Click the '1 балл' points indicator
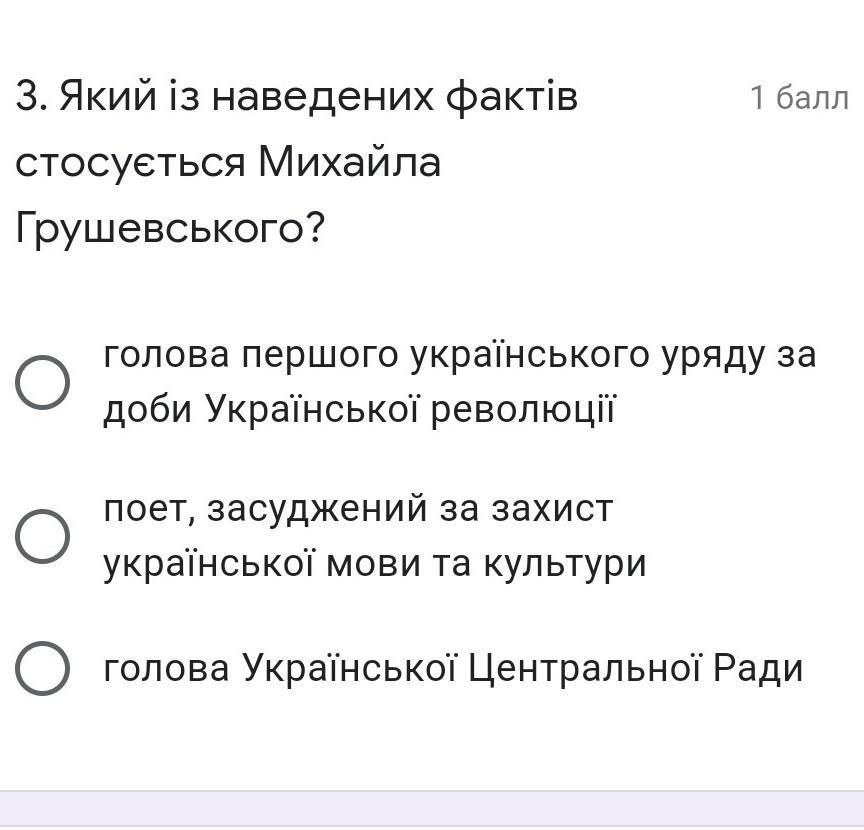This screenshot has height=830, width=864. tap(798, 98)
